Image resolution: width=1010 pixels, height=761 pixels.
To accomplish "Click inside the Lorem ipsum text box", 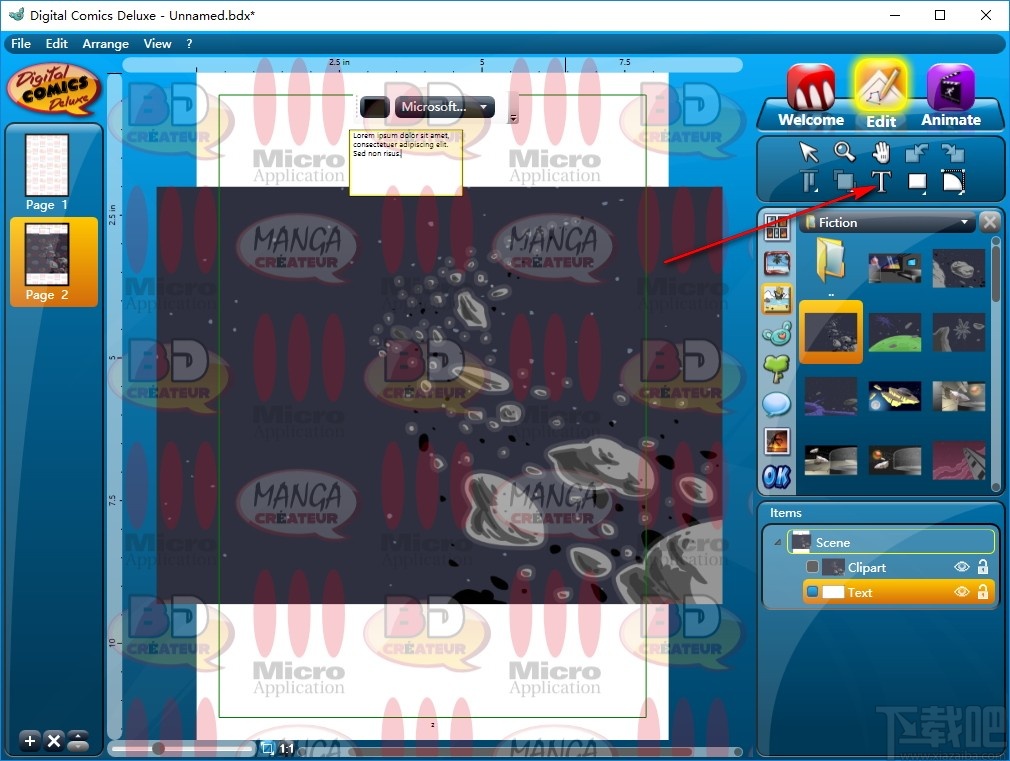I will (406, 162).
